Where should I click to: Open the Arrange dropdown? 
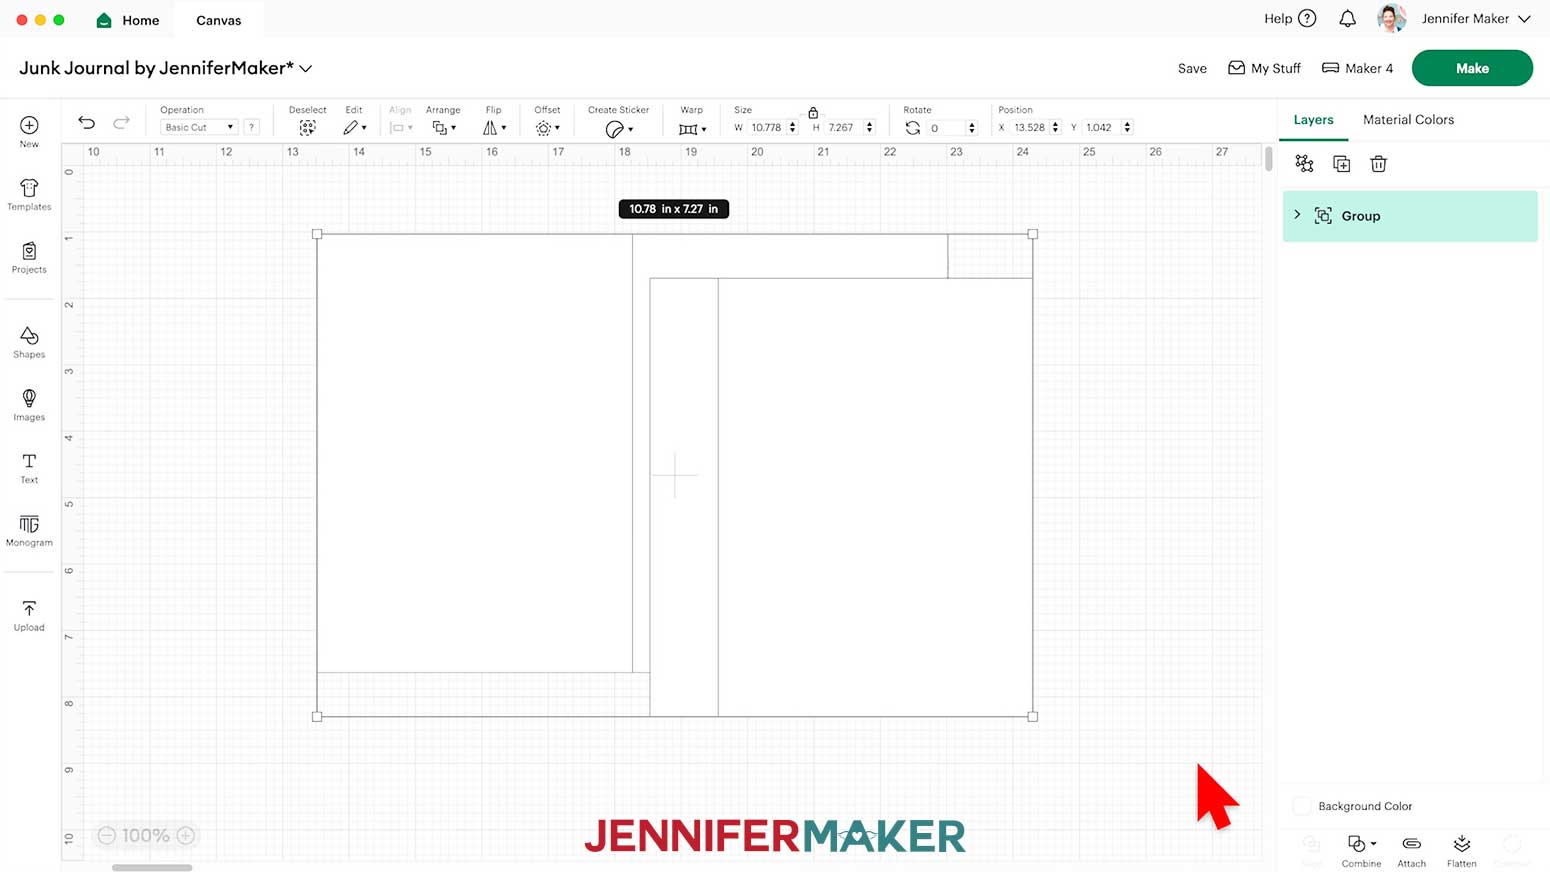[x=444, y=128]
